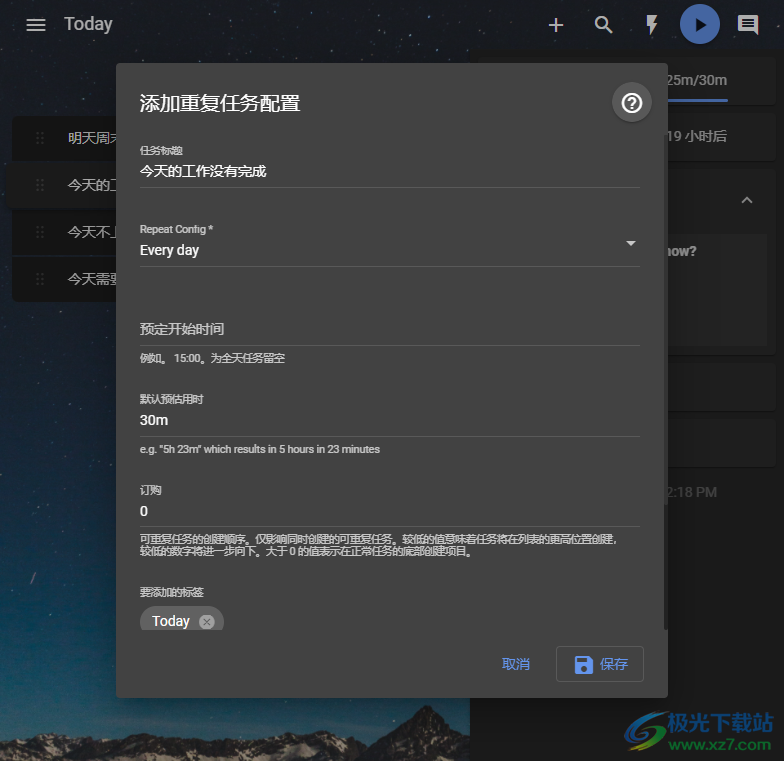
Task: Switch to the 25m/30m tab
Action: pos(696,81)
